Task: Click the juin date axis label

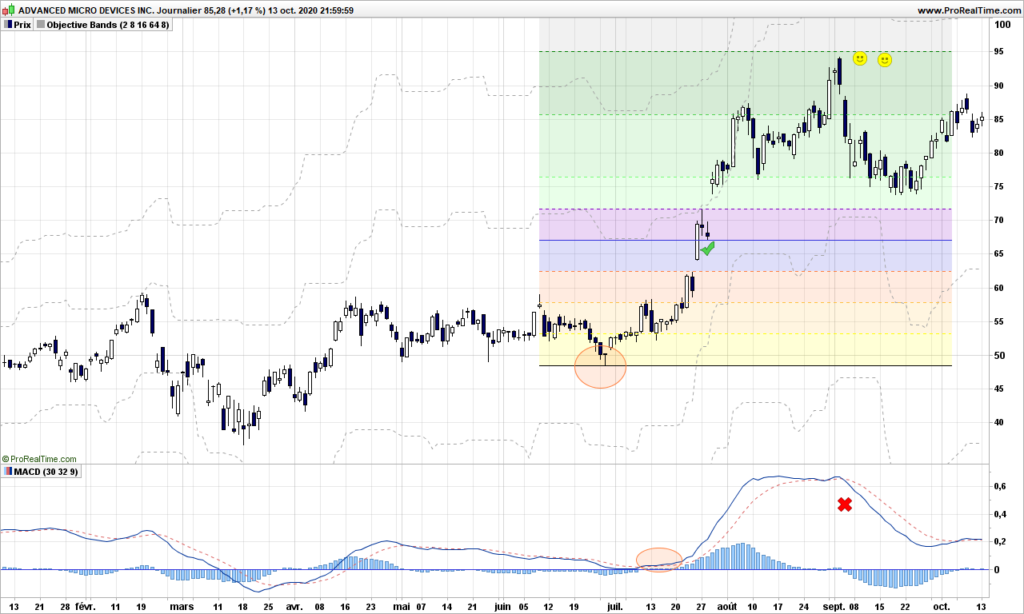Action: point(502,606)
